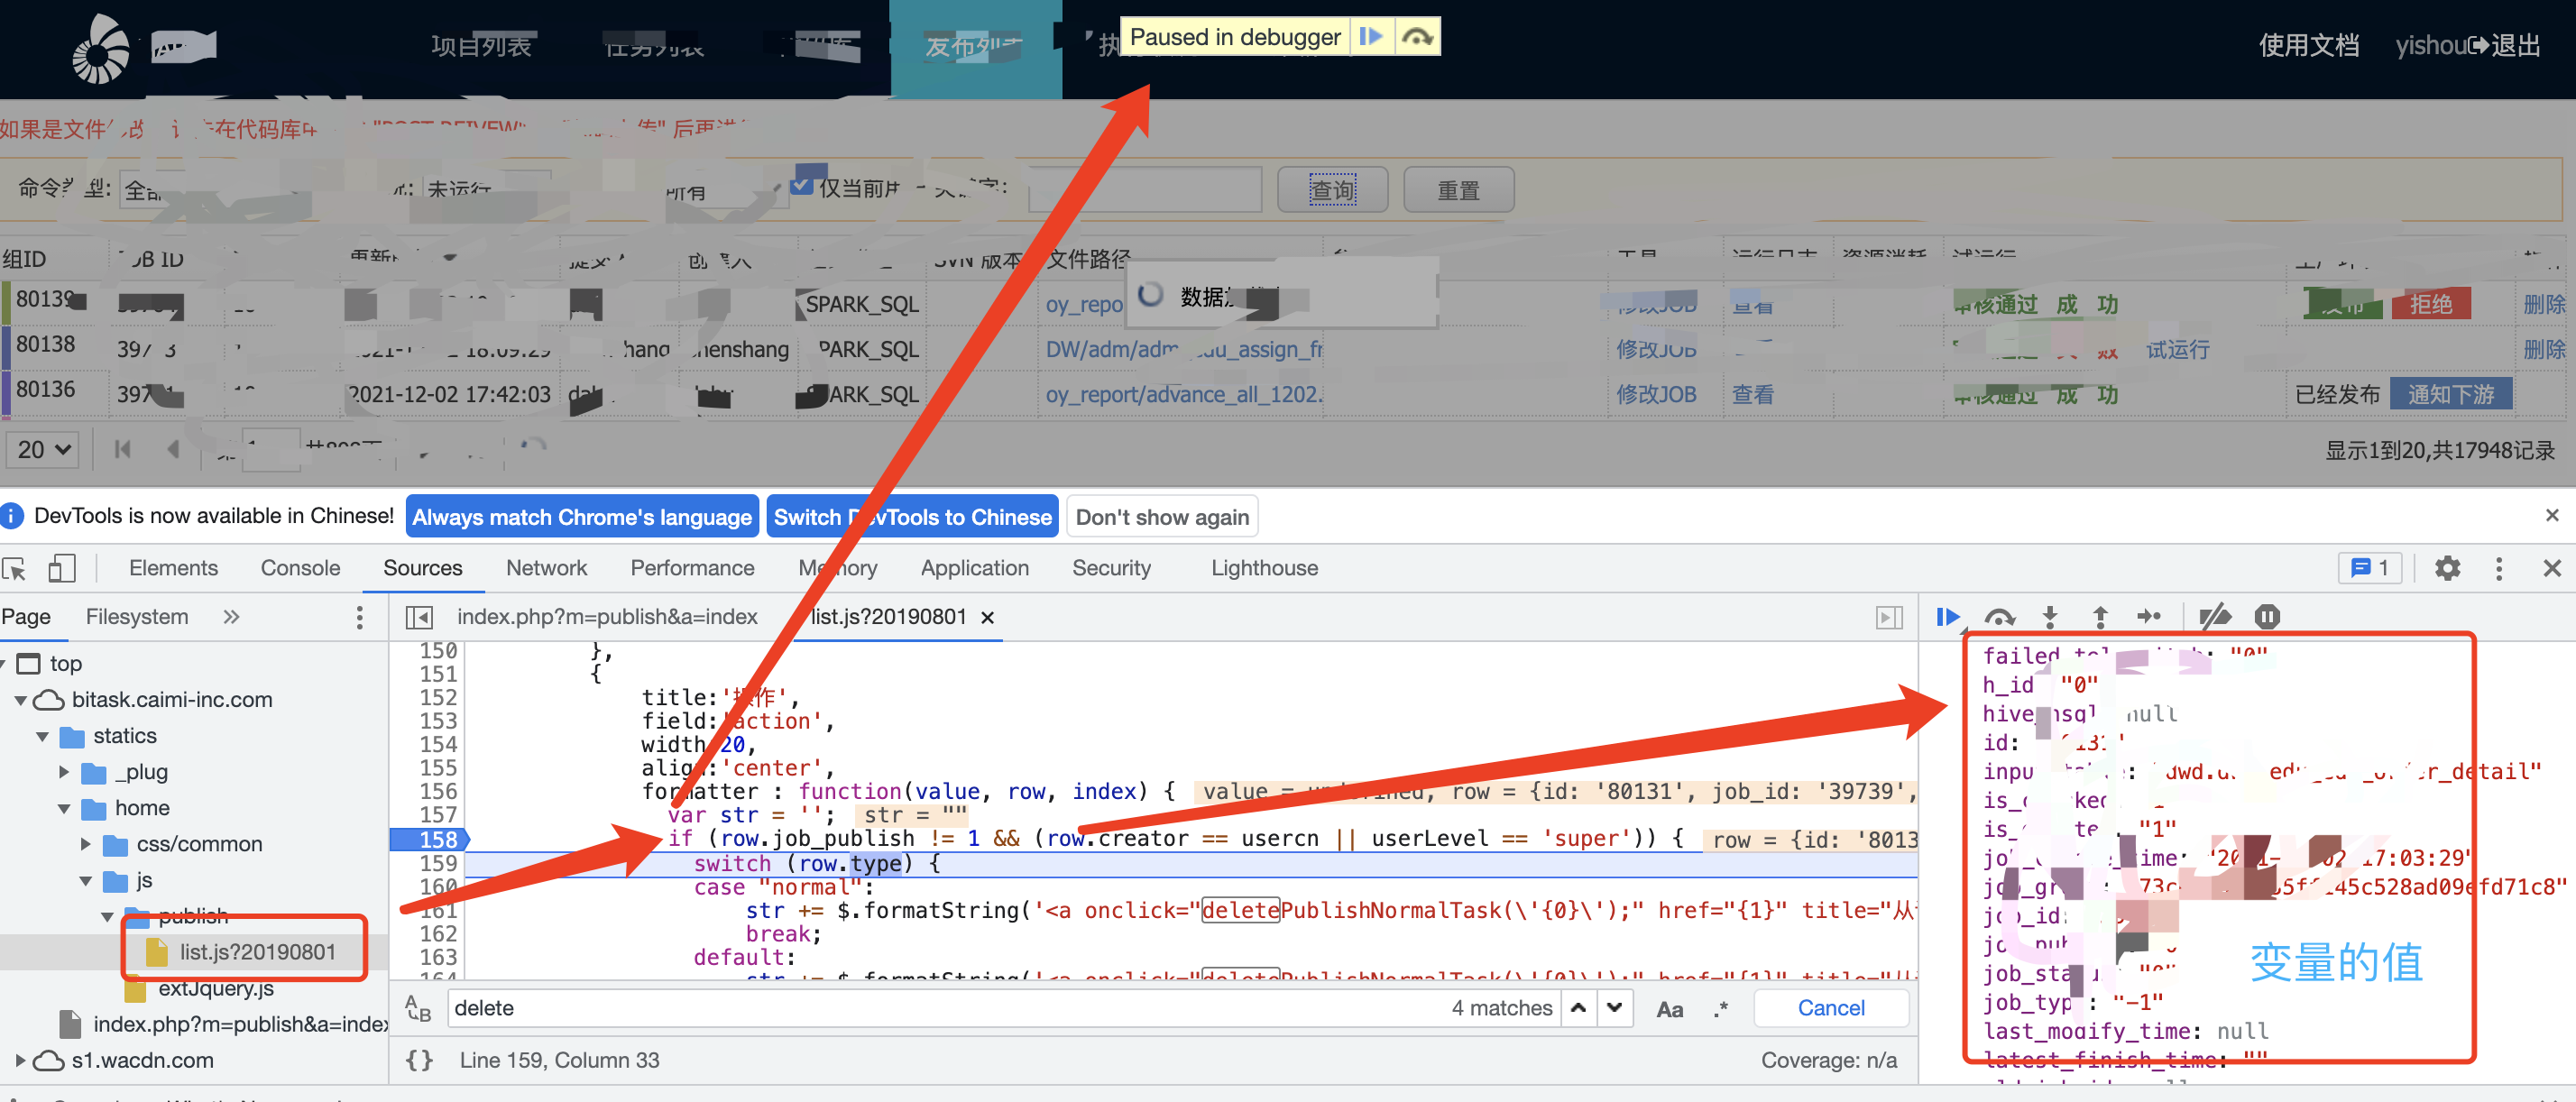Expand the _plug folder
Screen dimensions: 2576x1102
pyautogui.click(x=64, y=772)
